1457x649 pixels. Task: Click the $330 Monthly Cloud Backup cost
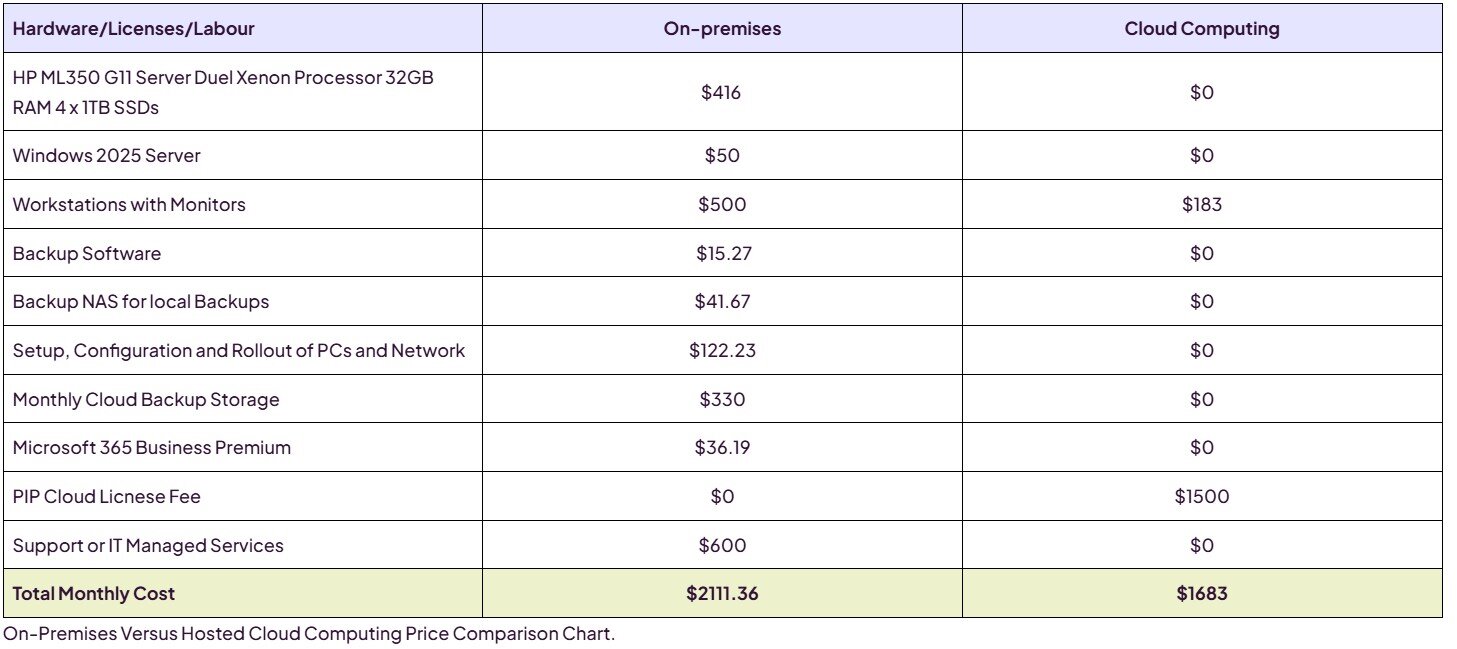pos(722,400)
